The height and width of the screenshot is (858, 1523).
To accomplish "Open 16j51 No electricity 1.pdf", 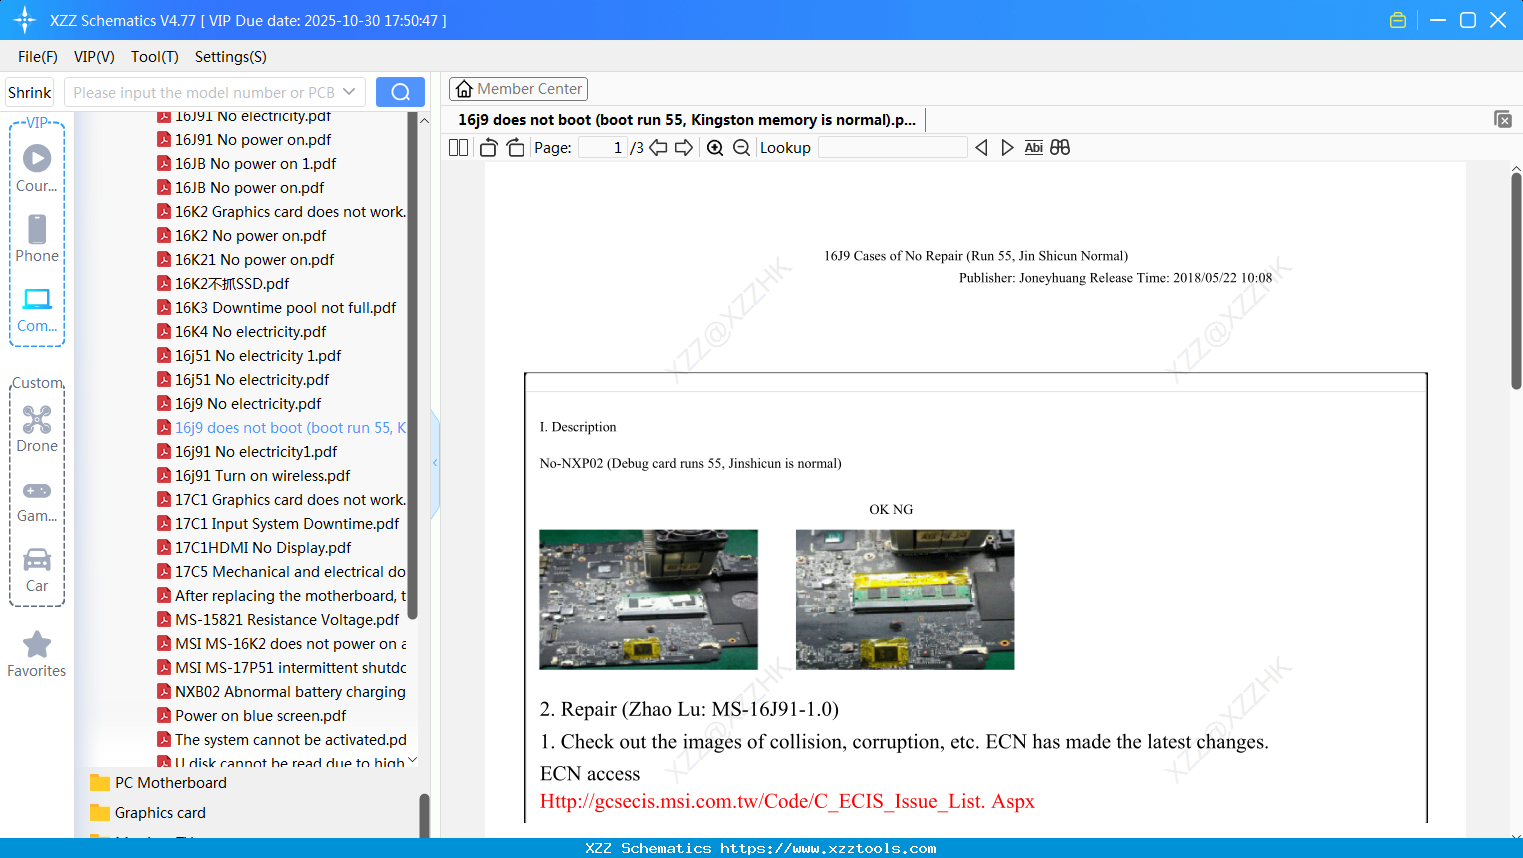I will click(249, 356).
